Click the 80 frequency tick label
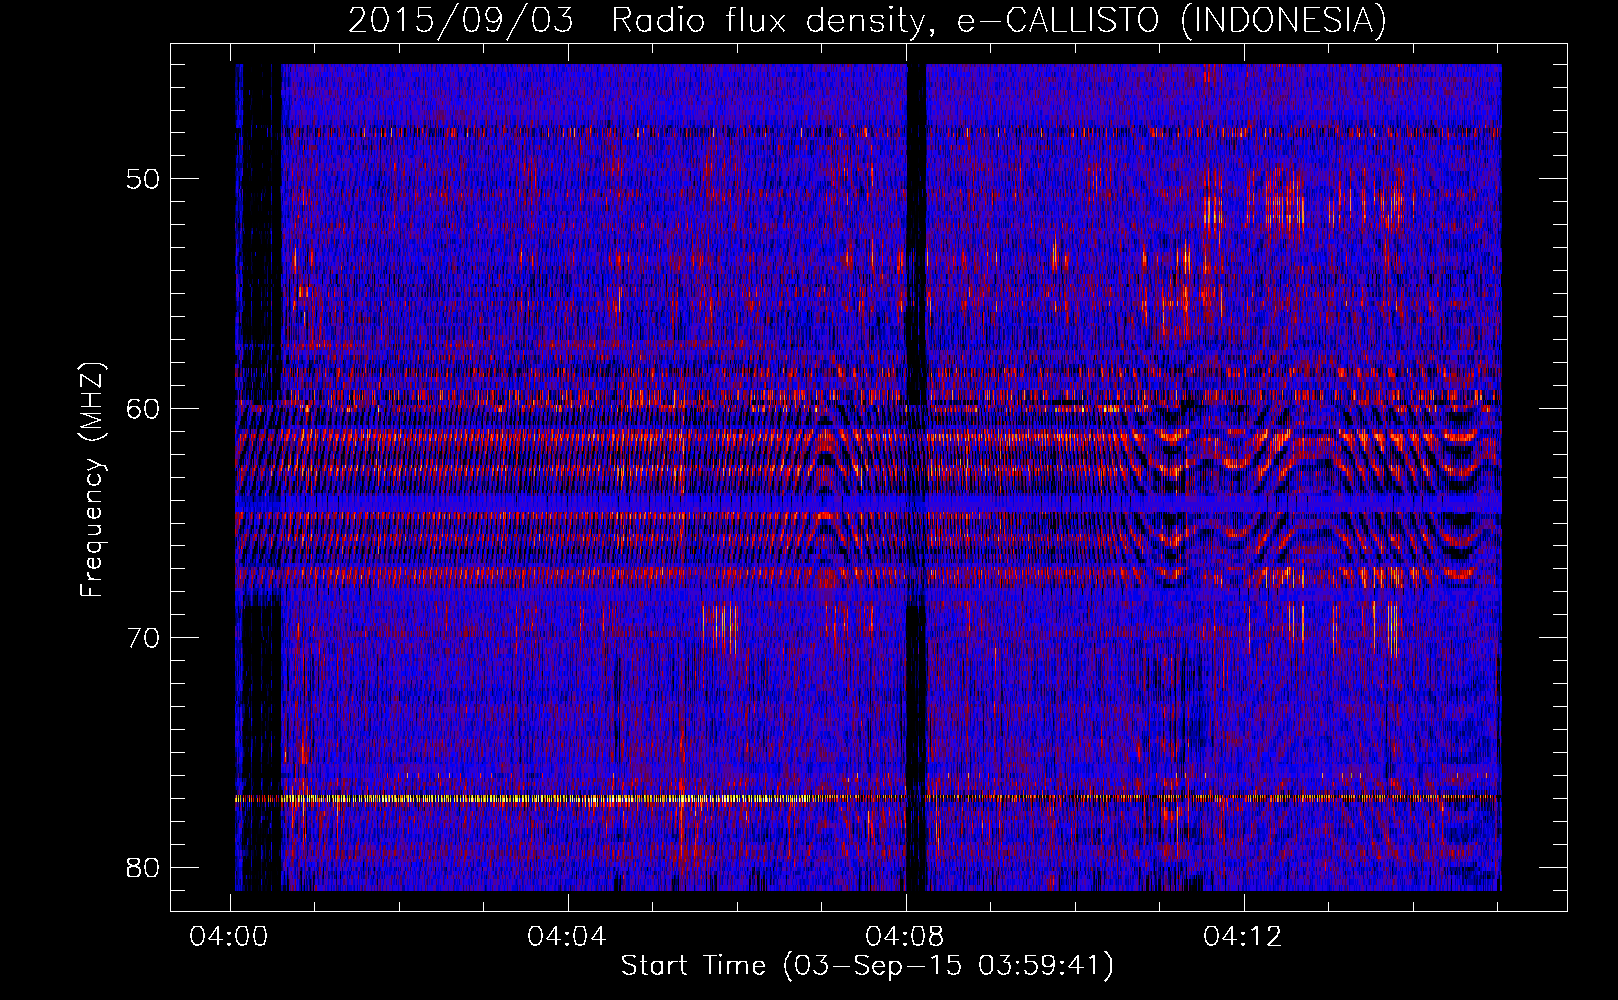The image size is (1618, 1000). (x=144, y=866)
